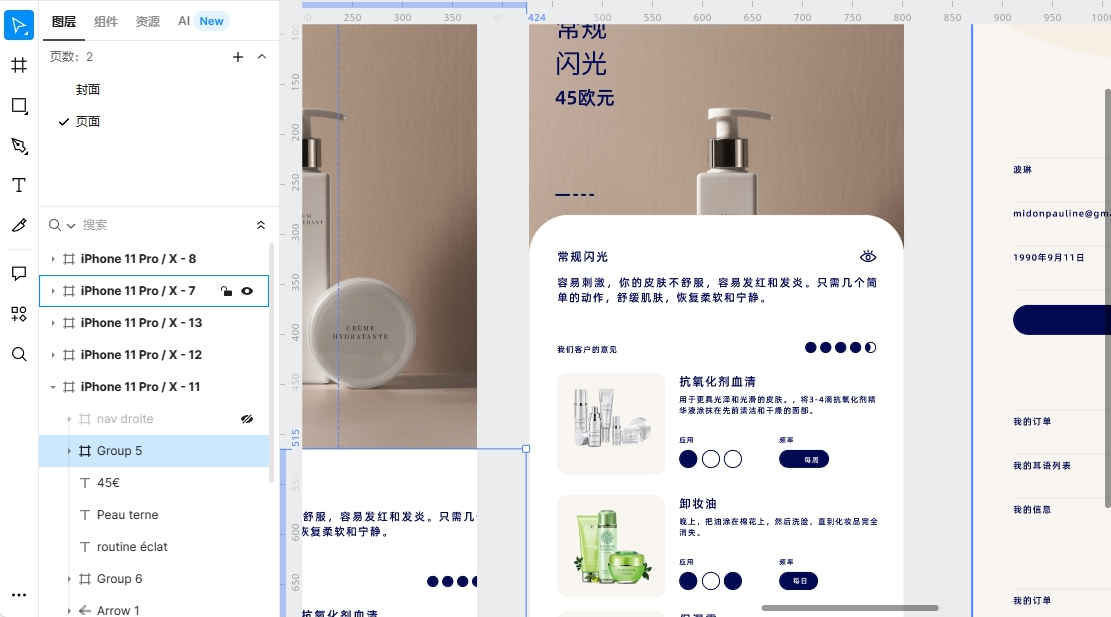Image resolution: width=1111 pixels, height=617 pixels.
Task: Open the plugins/components grid tool
Action: click(19, 314)
